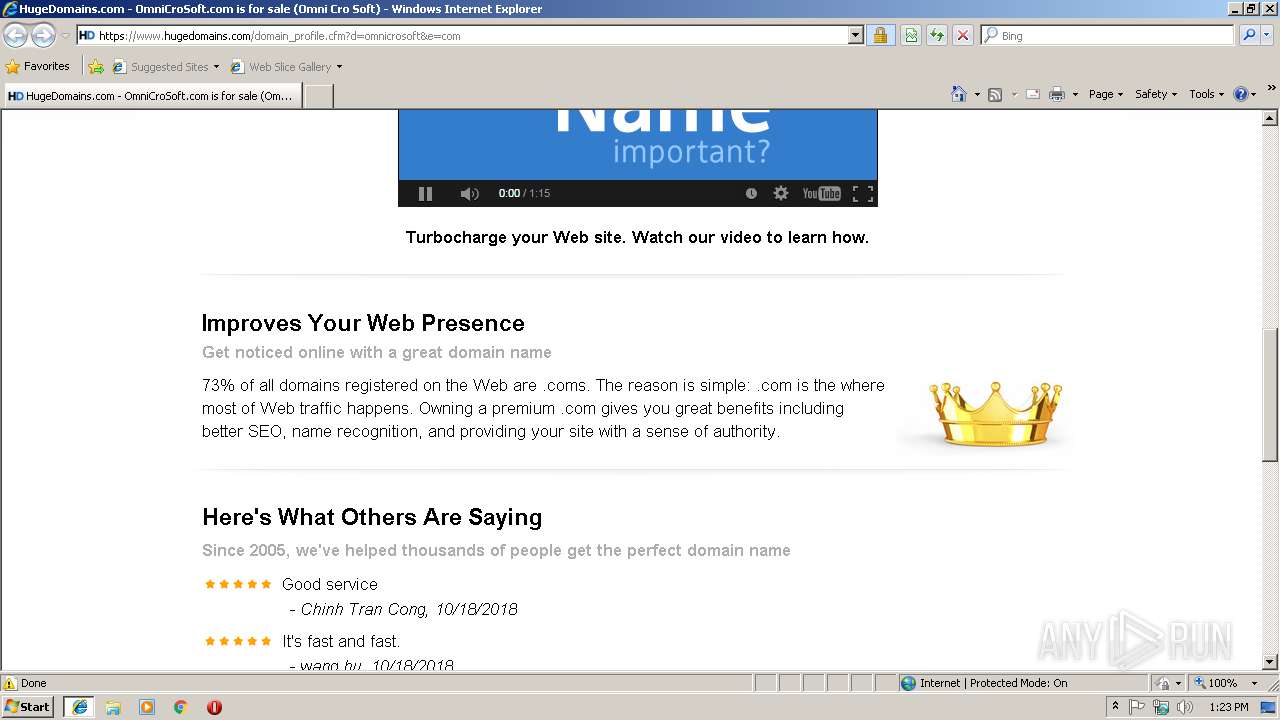This screenshot has width=1280, height=720.
Task: Mute the video volume
Action: tap(469, 193)
